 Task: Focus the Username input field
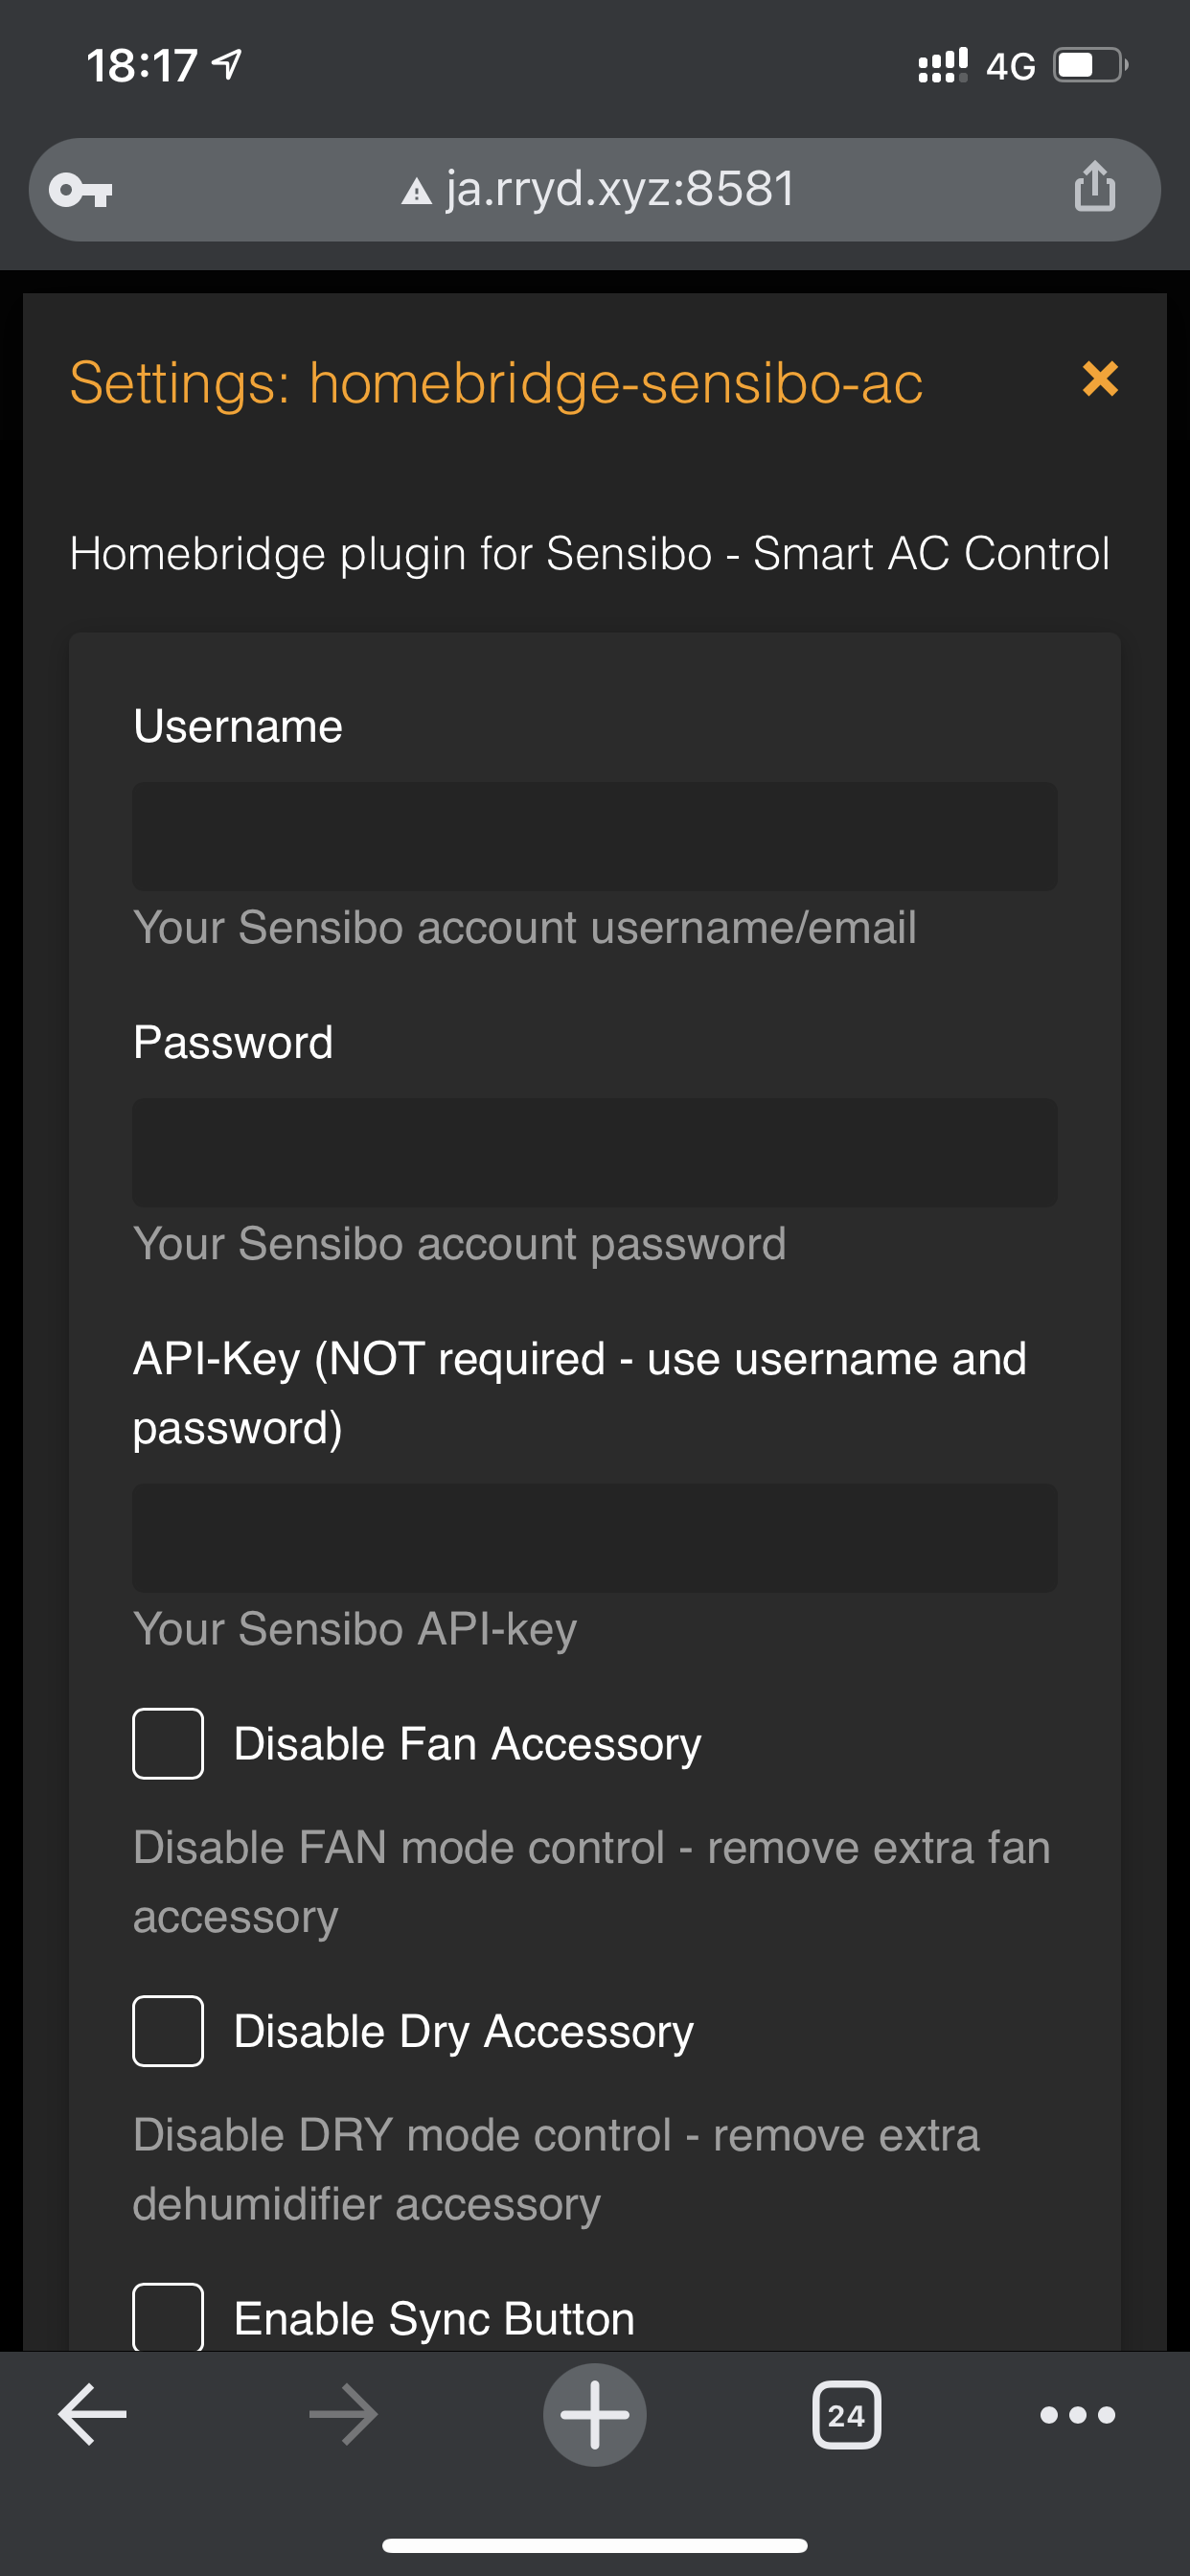pyautogui.click(x=595, y=836)
